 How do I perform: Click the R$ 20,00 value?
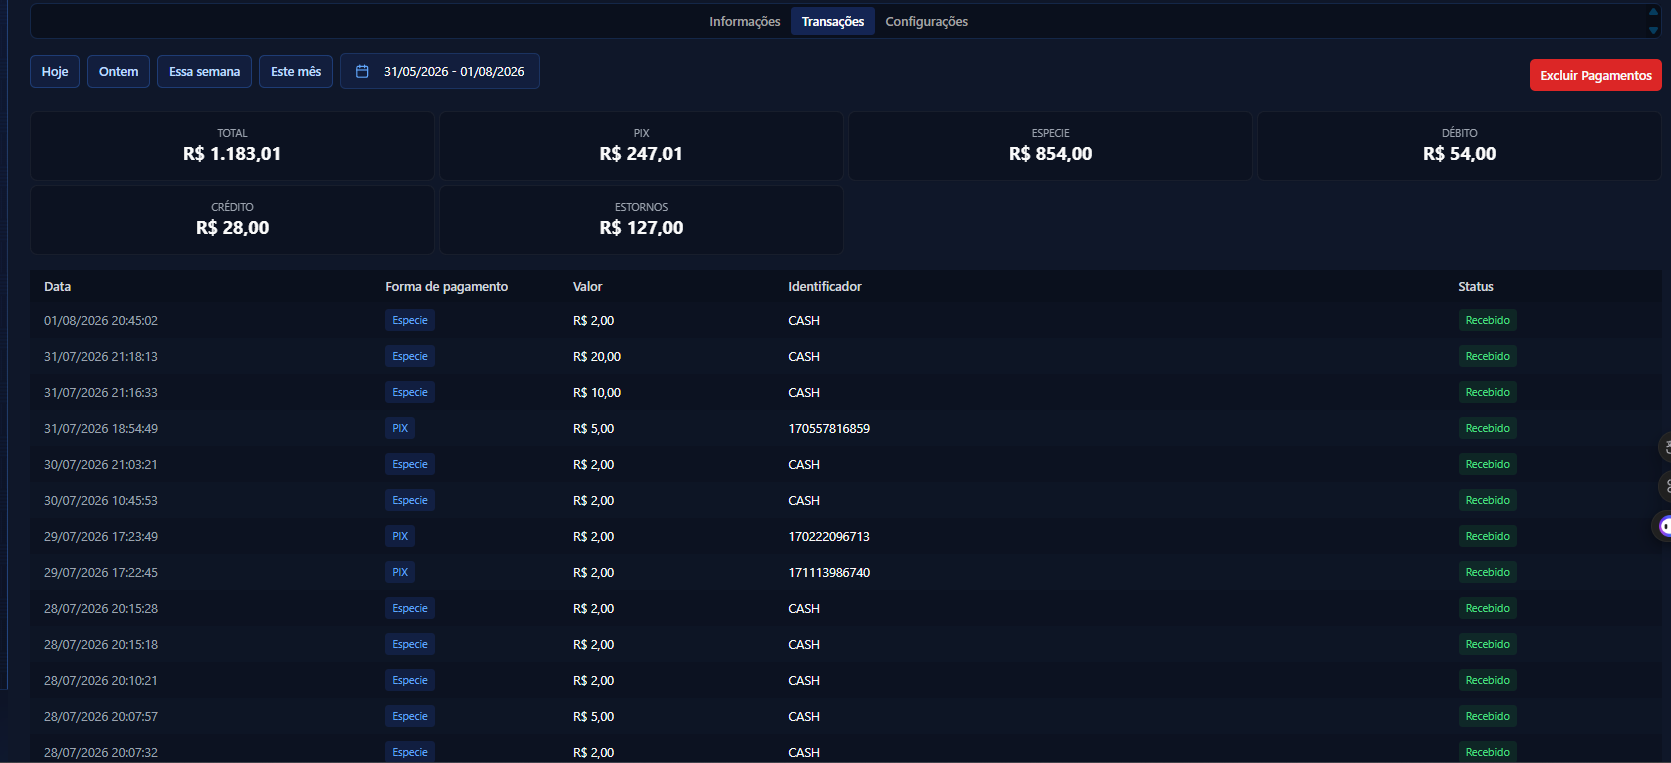[x=597, y=356]
